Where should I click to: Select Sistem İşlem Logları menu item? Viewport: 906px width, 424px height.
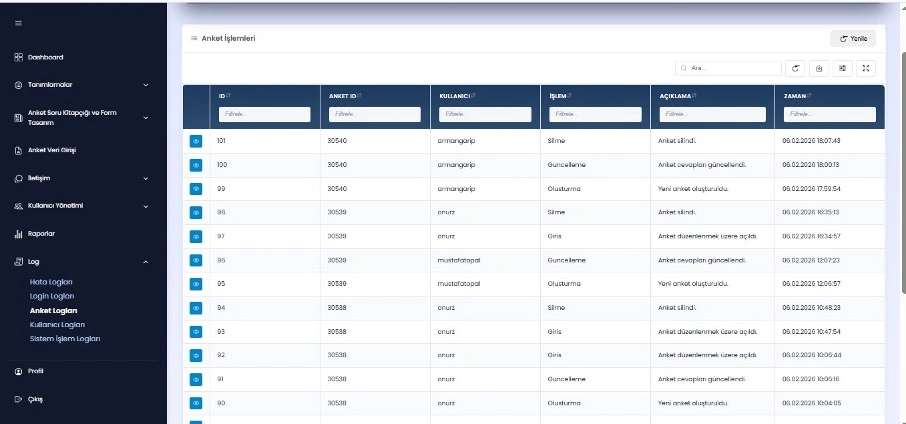(x=65, y=338)
